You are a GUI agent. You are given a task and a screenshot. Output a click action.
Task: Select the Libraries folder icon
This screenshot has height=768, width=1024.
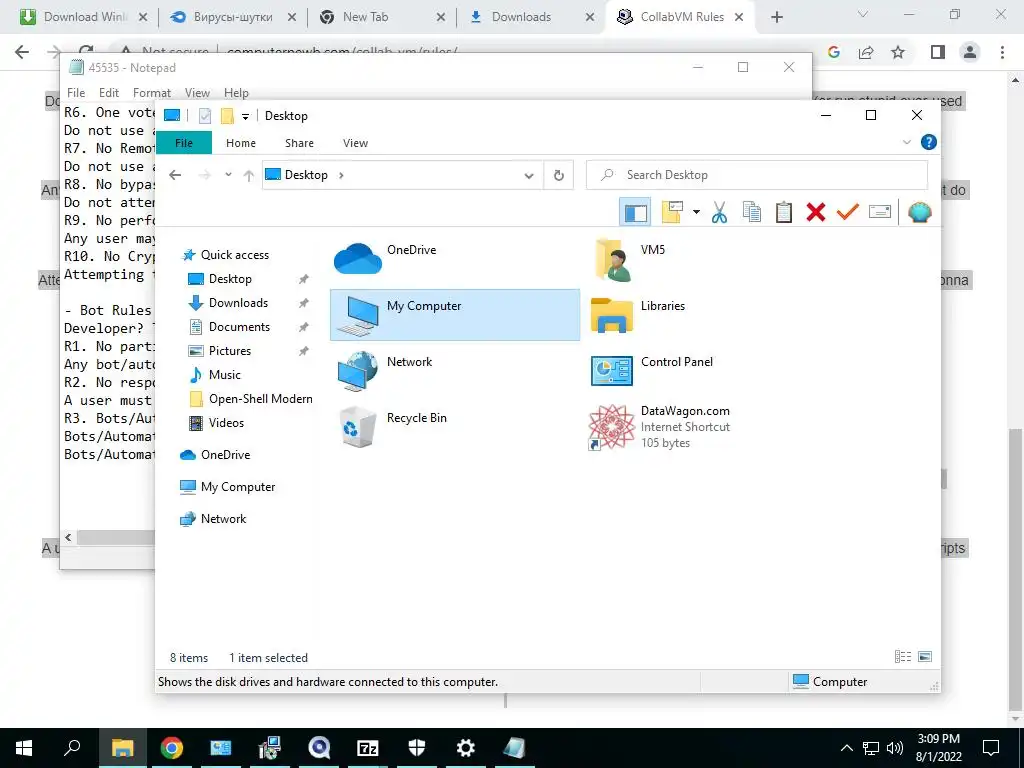point(612,315)
